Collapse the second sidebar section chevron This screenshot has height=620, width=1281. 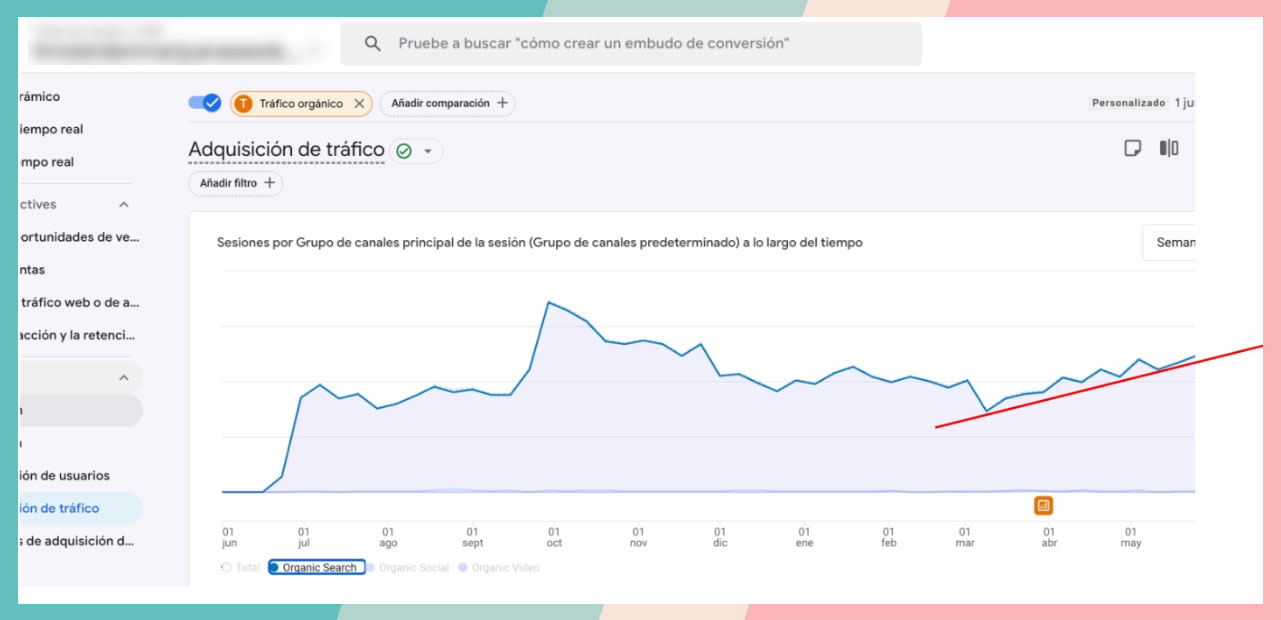click(x=124, y=378)
